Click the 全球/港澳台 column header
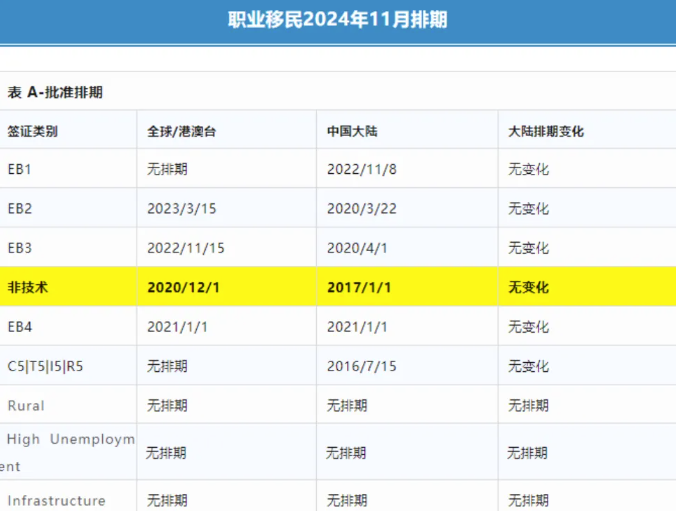Viewport: 676px width, 522px height. pos(182,131)
